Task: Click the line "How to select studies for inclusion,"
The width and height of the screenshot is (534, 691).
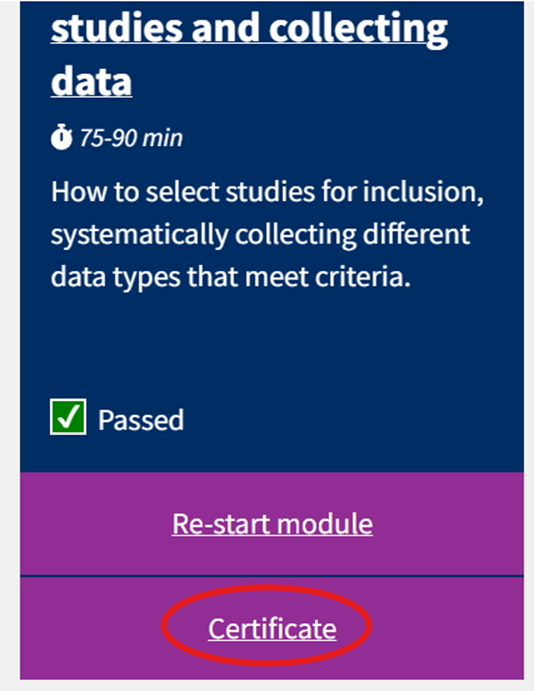Action: click(x=267, y=193)
